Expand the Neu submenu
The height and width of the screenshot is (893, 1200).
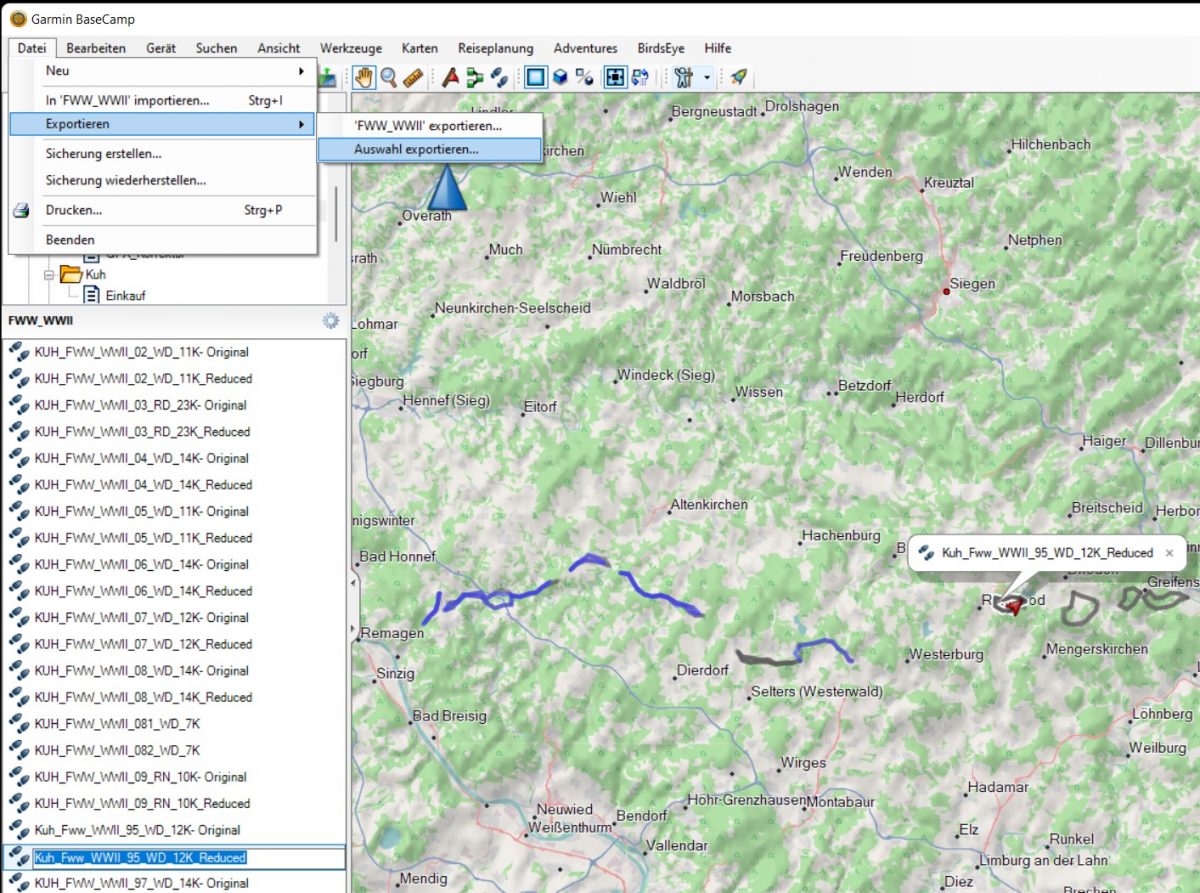[x=170, y=71]
